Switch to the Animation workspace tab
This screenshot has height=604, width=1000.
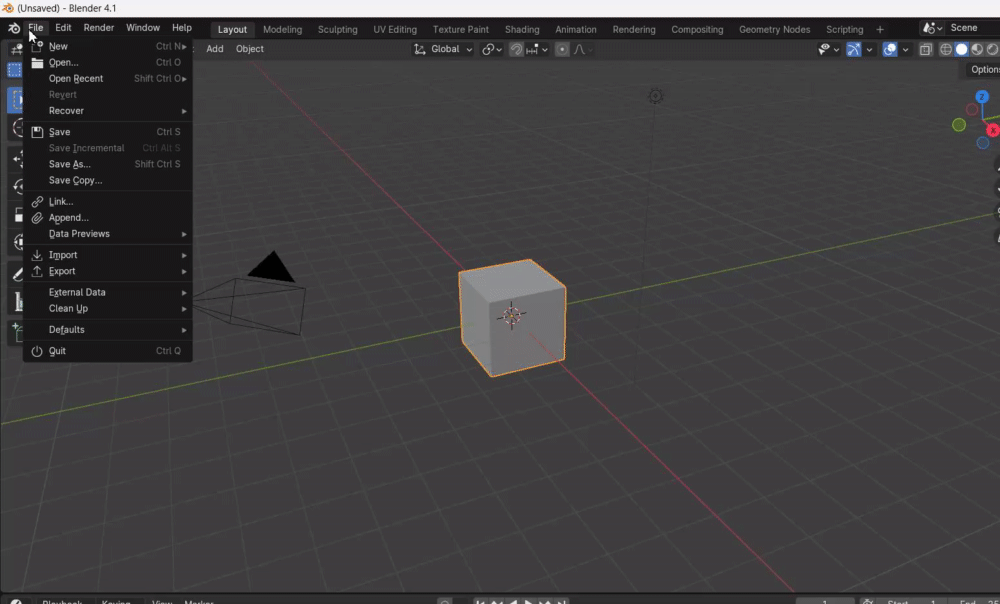pos(576,29)
